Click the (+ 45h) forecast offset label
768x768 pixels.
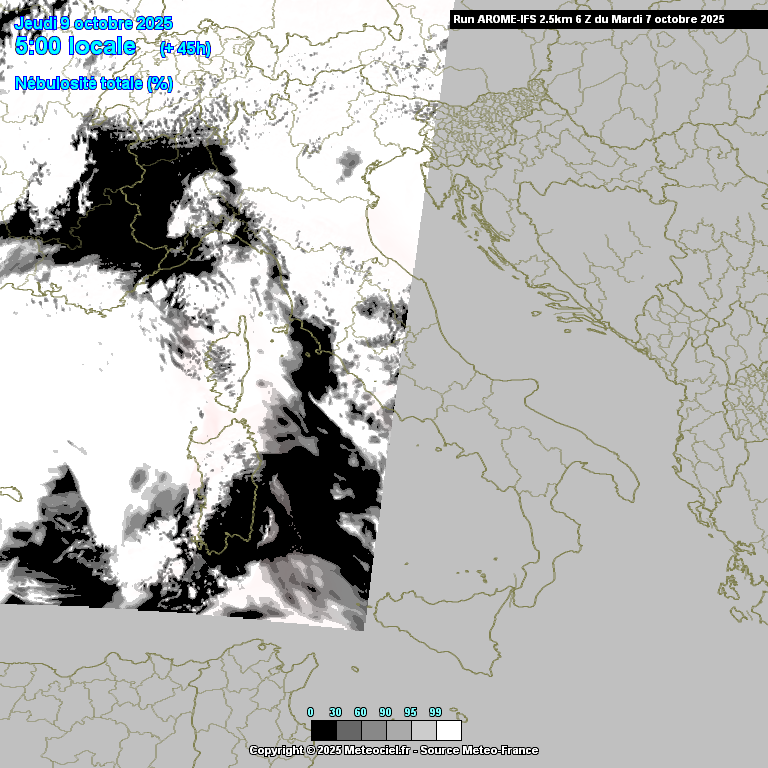(x=185, y=48)
